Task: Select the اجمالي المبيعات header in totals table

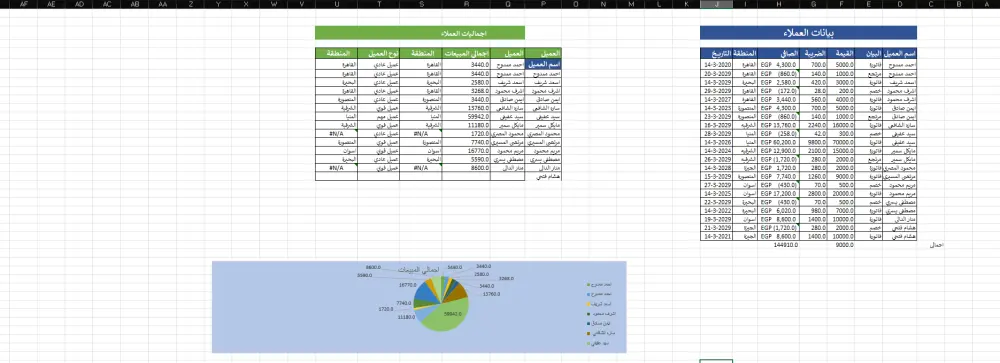Action: tap(466, 54)
